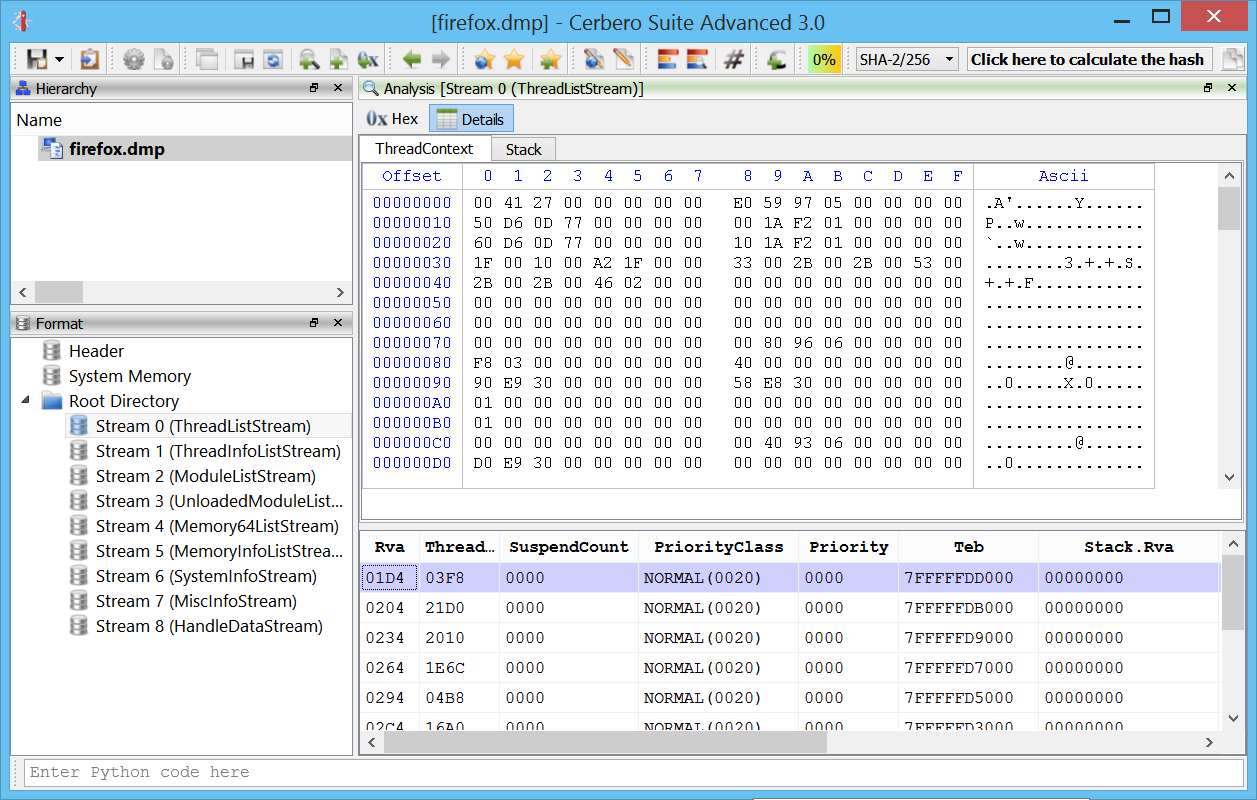Click the green curved arrow icon
Image resolution: width=1257 pixels, height=800 pixels.
click(x=777, y=59)
